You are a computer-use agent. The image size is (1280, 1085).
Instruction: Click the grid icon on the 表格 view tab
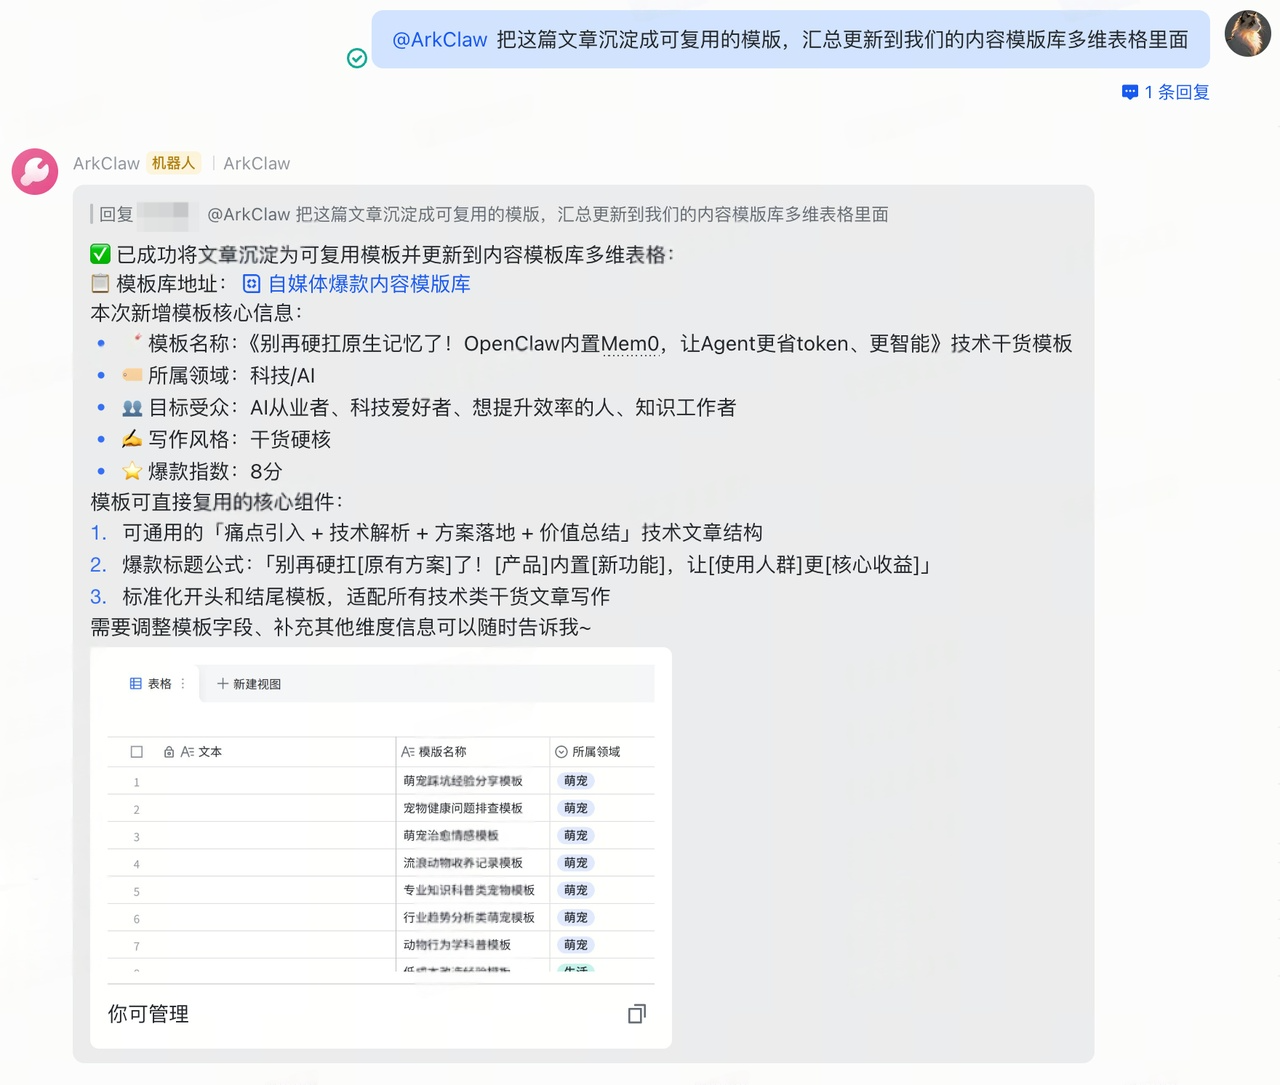[136, 683]
